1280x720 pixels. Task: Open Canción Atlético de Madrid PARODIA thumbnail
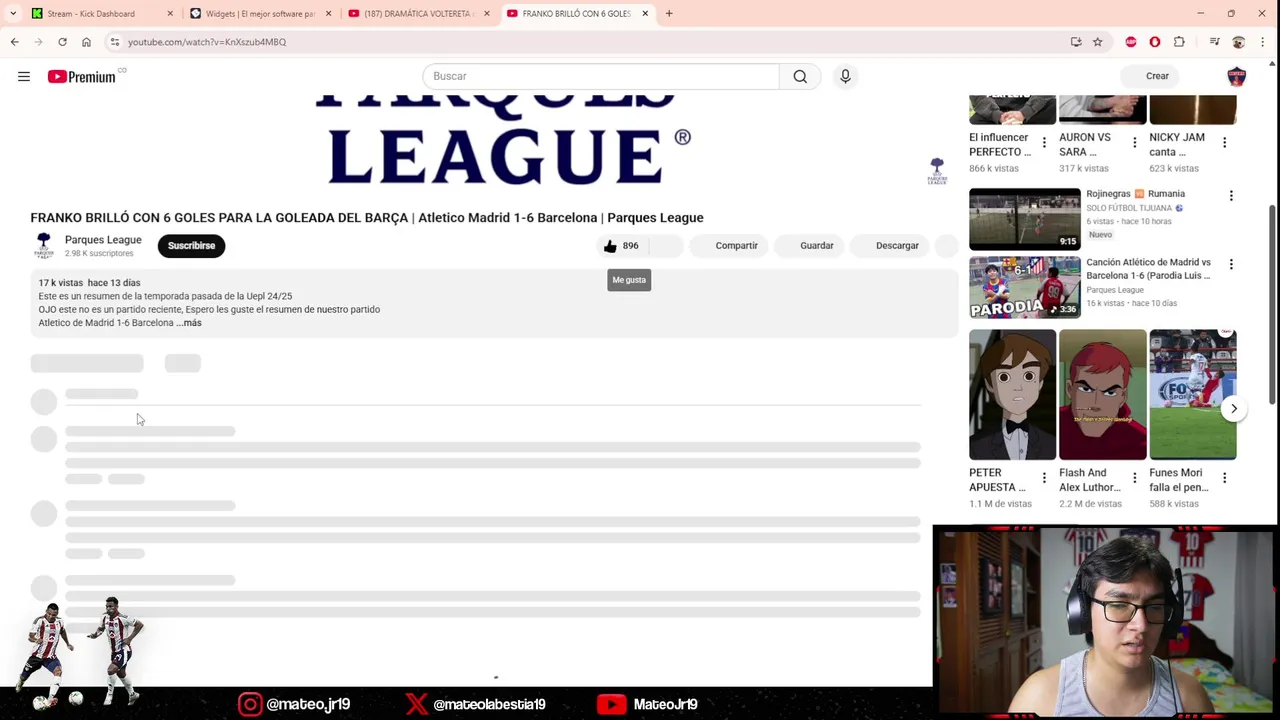pyautogui.click(x=1025, y=288)
